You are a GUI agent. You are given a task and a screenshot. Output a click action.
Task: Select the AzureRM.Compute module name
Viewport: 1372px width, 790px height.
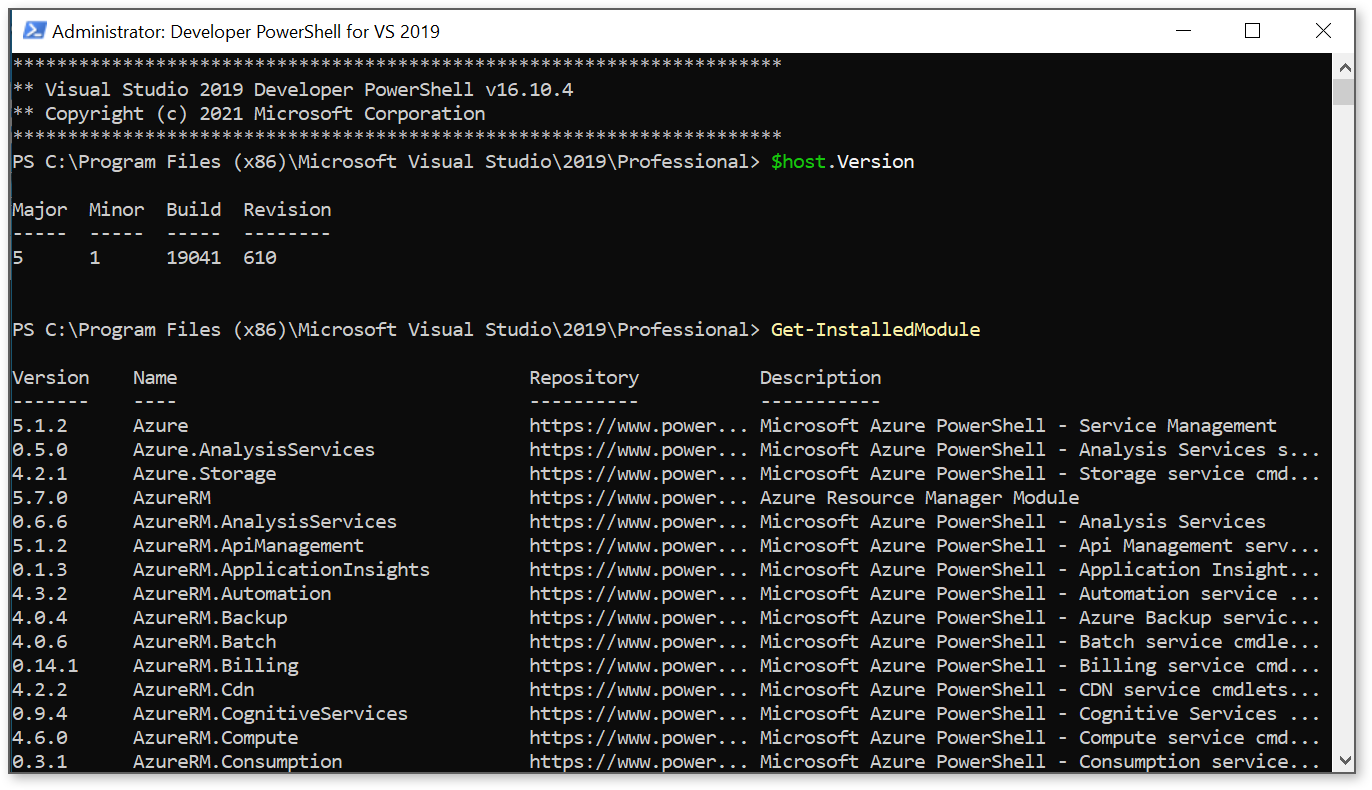pos(215,737)
